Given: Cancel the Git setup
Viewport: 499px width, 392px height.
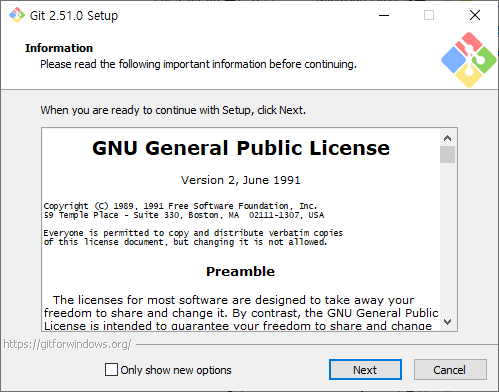Looking at the screenshot, I should 450,369.
